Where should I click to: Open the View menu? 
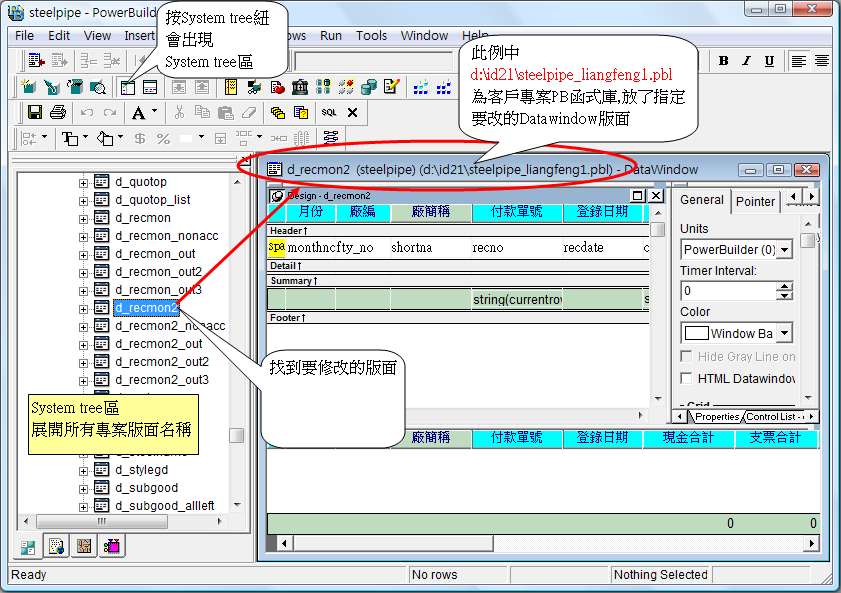[98, 36]
